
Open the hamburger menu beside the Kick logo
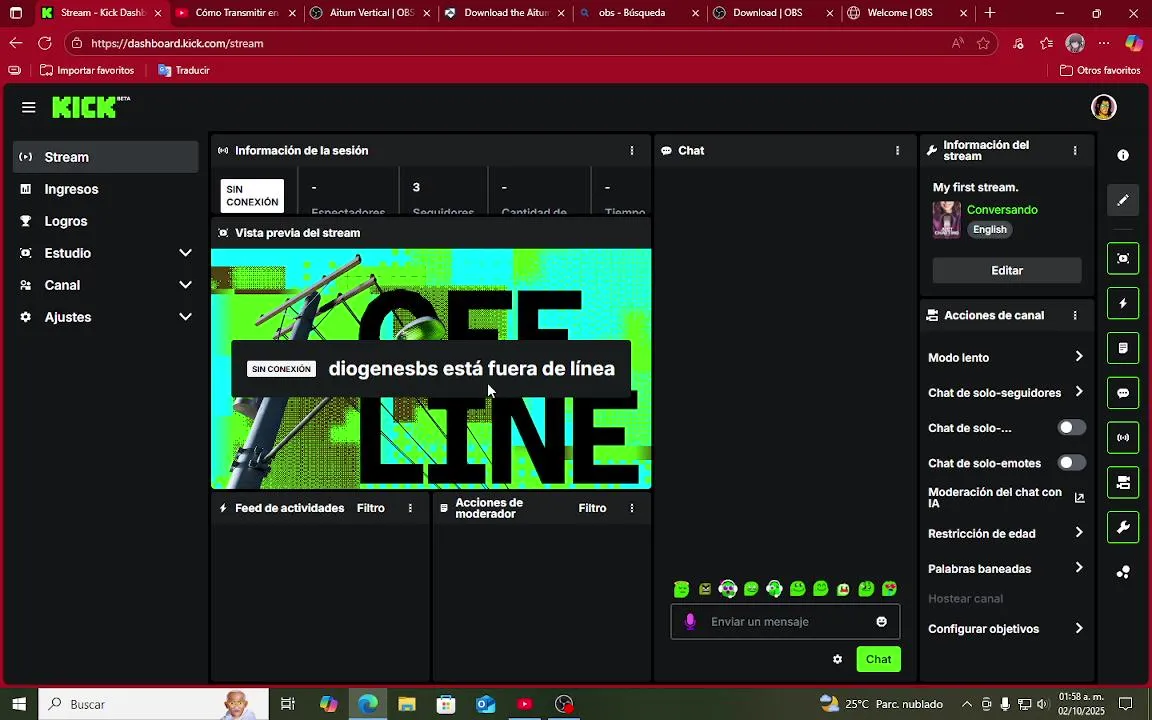click(x=29, y=108)
